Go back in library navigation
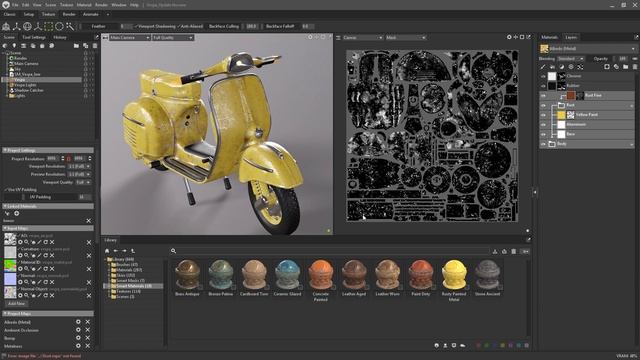 click(x=116, y=251)
